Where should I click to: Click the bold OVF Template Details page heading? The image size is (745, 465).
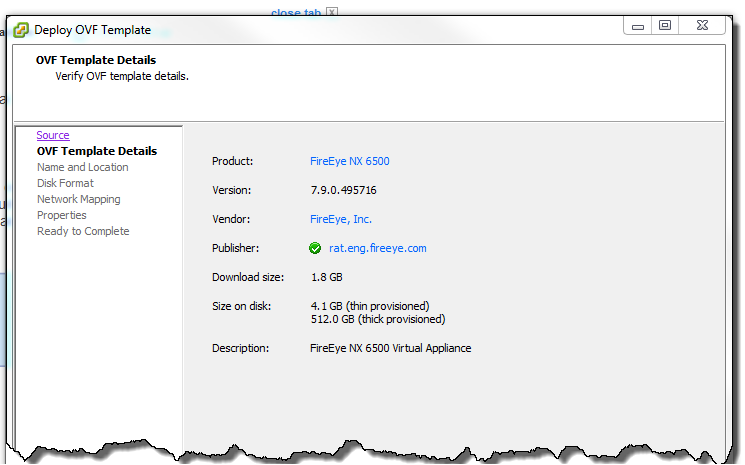pos(96,60)
